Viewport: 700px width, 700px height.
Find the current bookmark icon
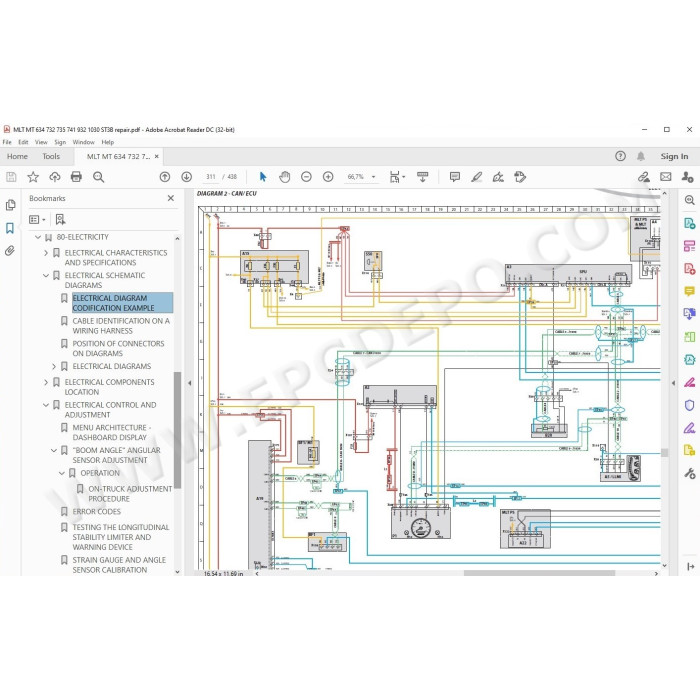pyautogui.click(x=60, y=219)
